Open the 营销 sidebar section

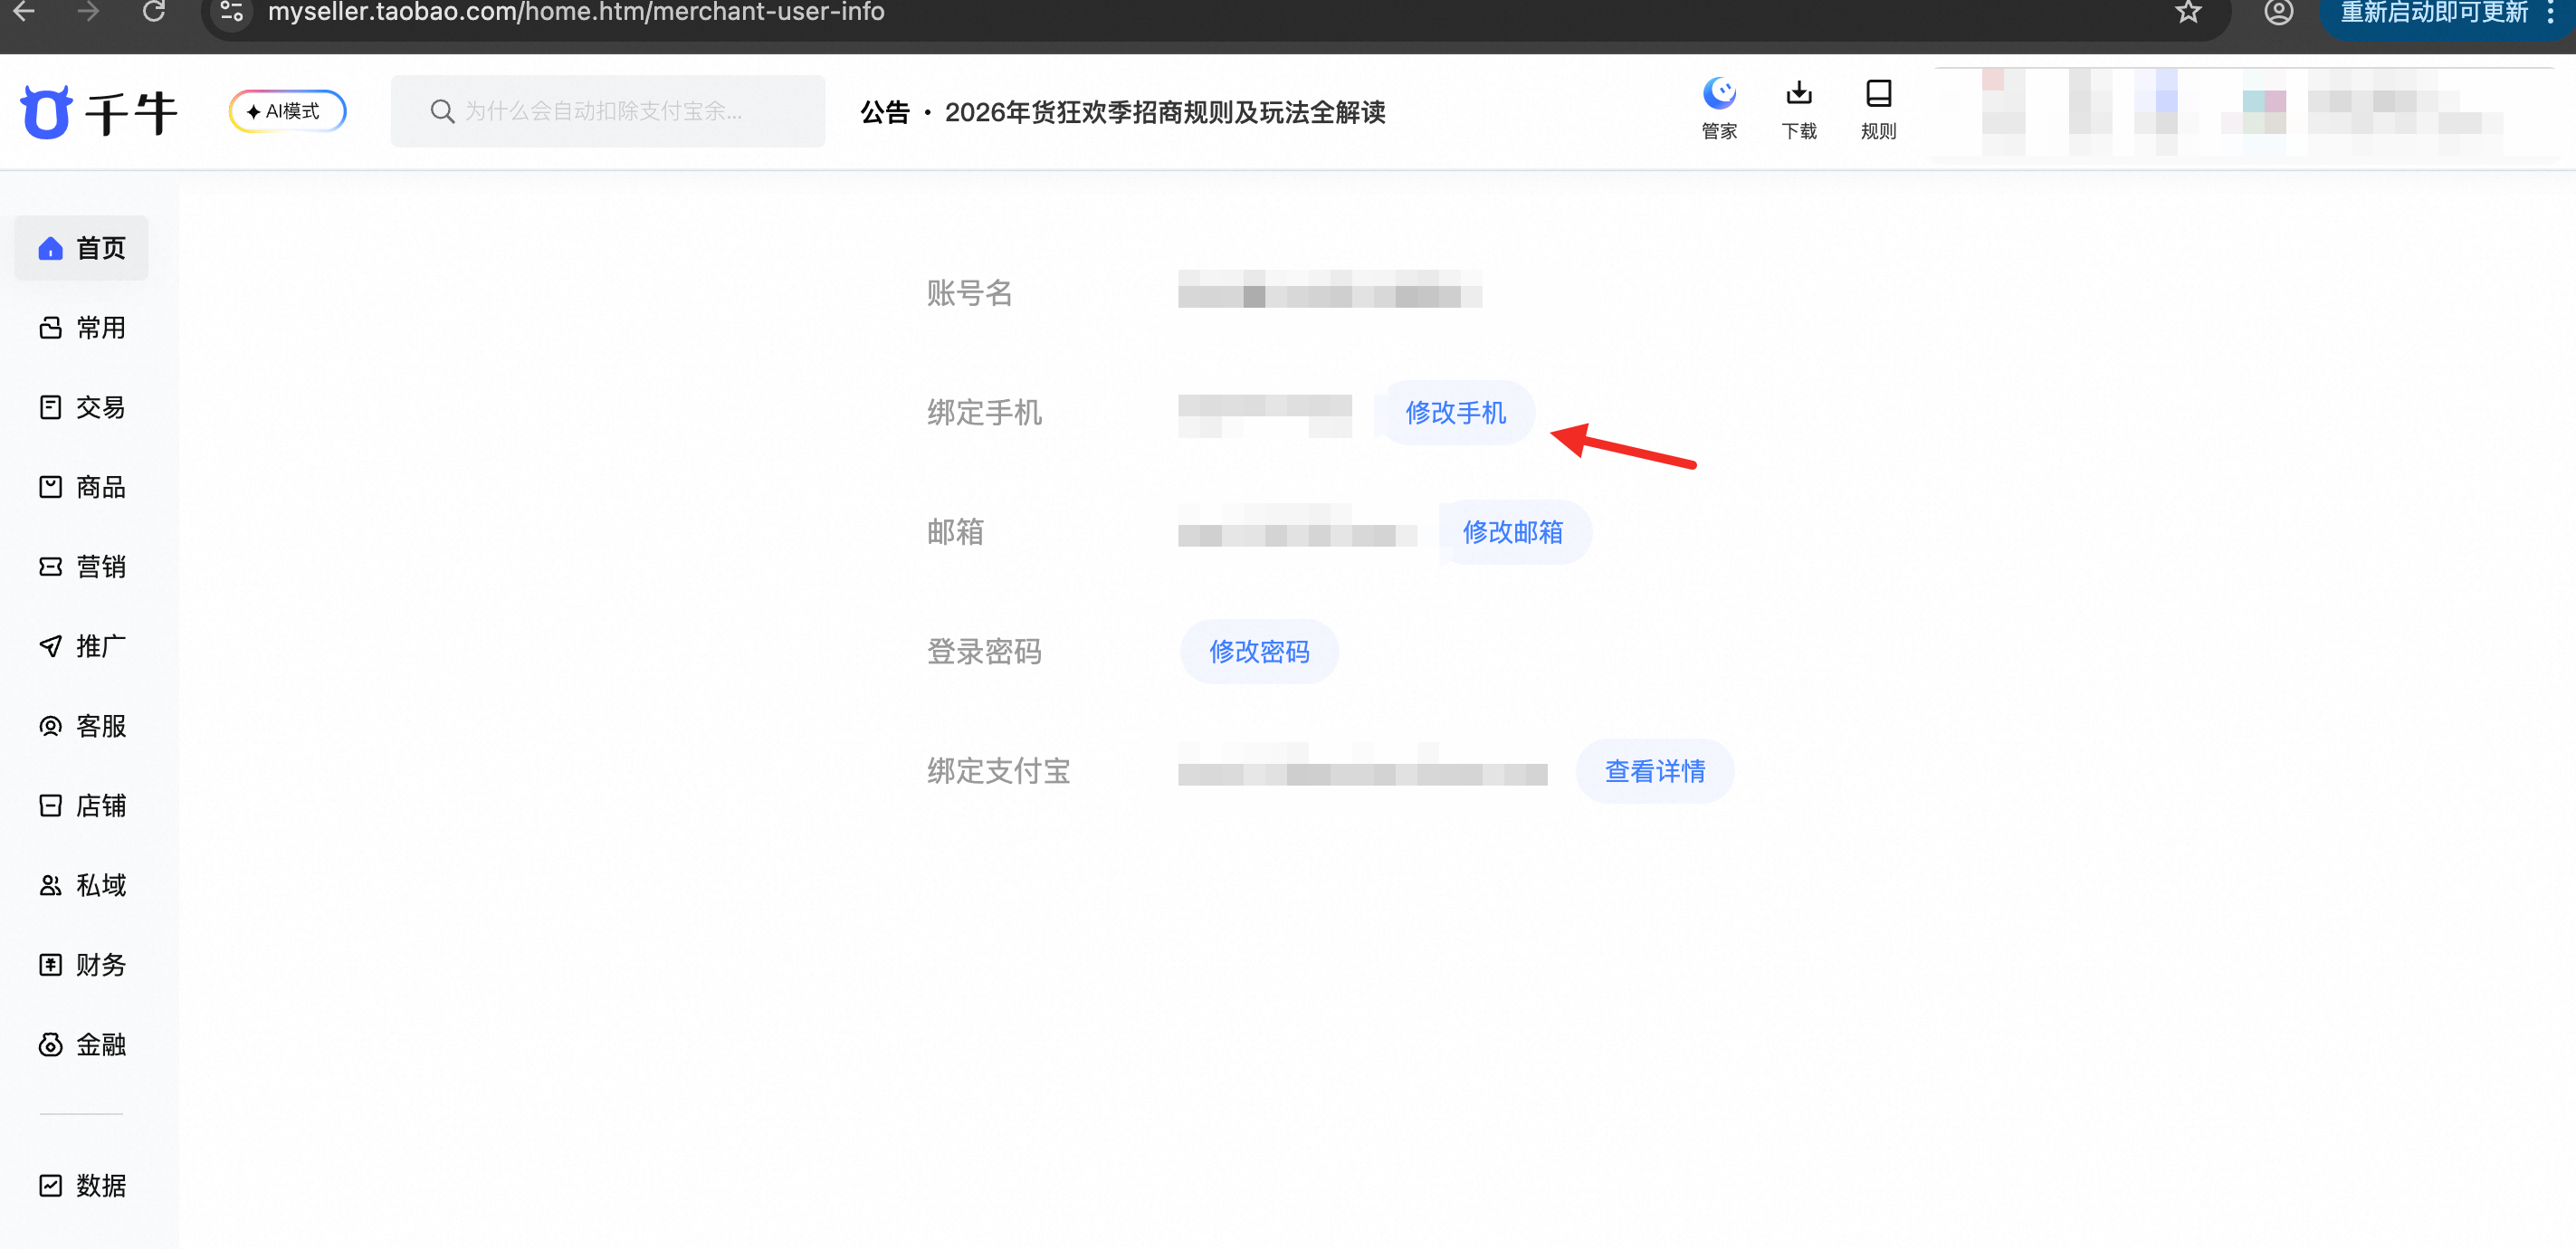[82, 567]
